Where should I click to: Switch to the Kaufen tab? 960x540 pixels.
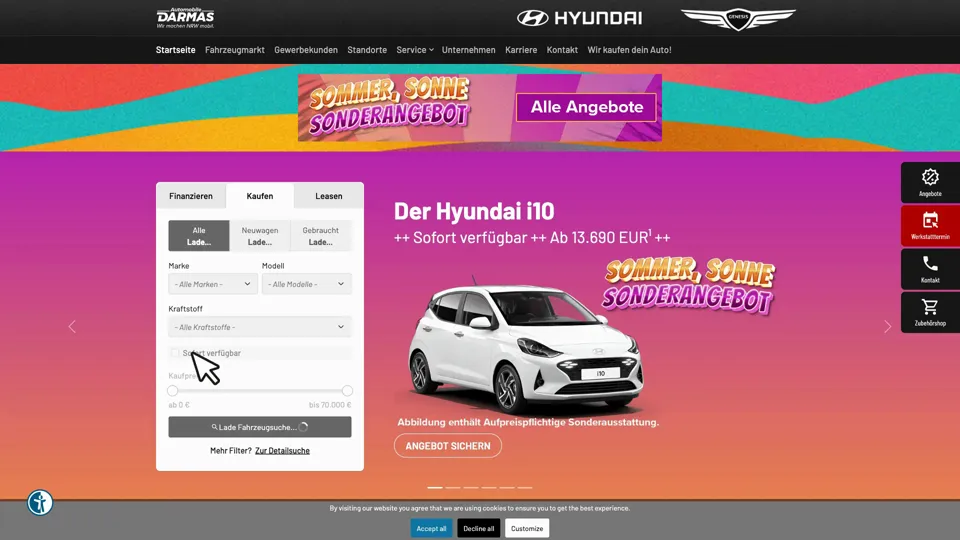coord(260,196)
